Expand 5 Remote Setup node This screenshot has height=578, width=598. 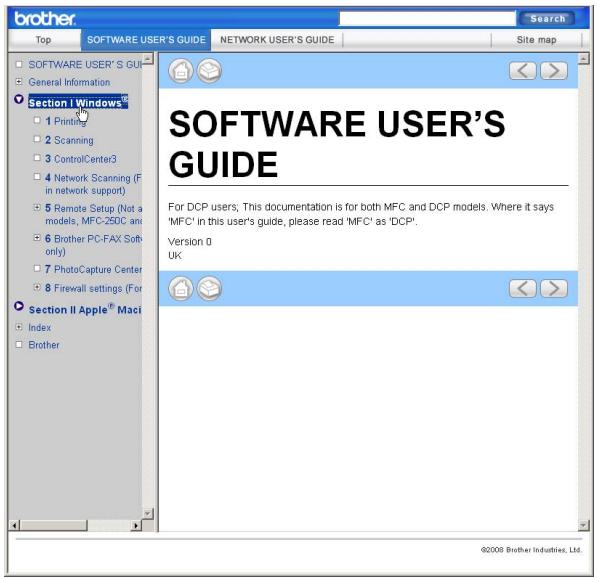point(37,207)
